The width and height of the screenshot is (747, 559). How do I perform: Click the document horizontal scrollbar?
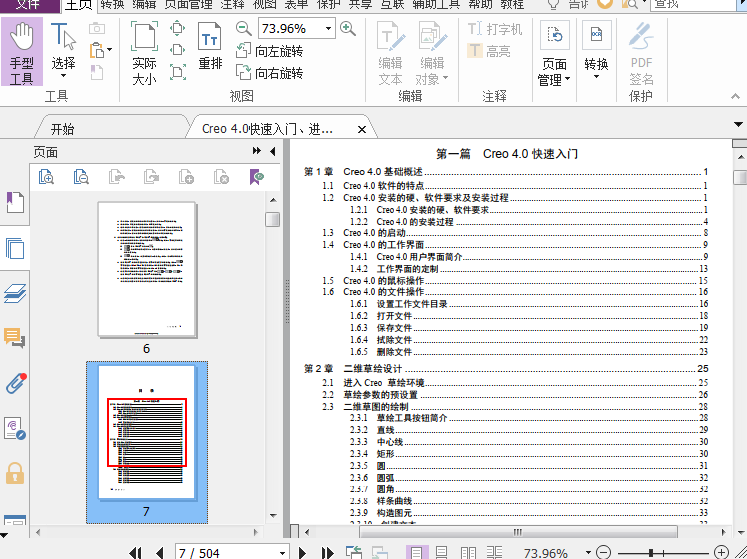pyautogui.click(x=518, y=532)
